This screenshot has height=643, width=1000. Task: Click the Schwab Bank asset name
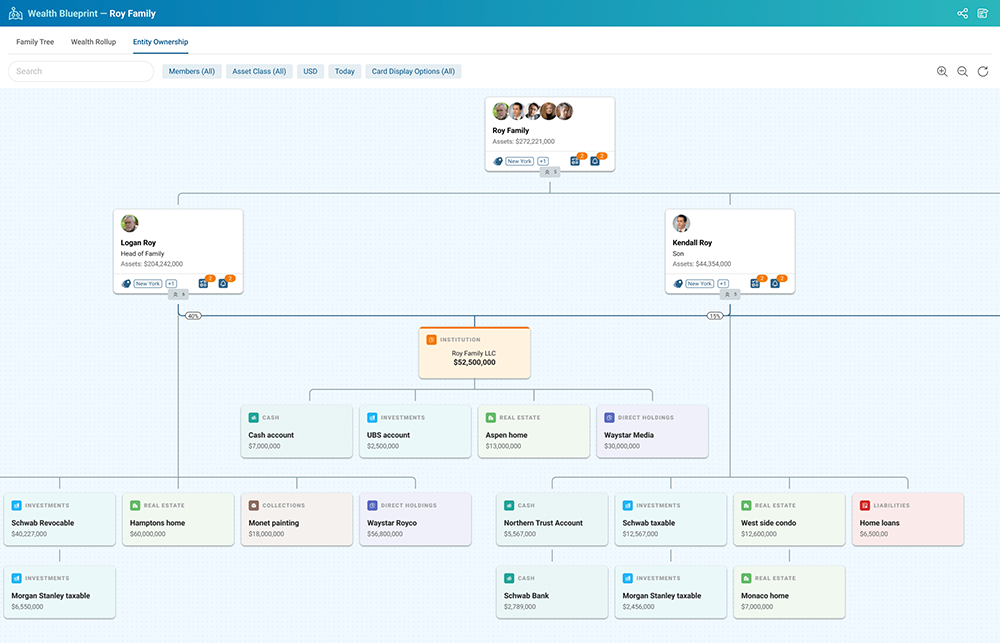(526, 596)
